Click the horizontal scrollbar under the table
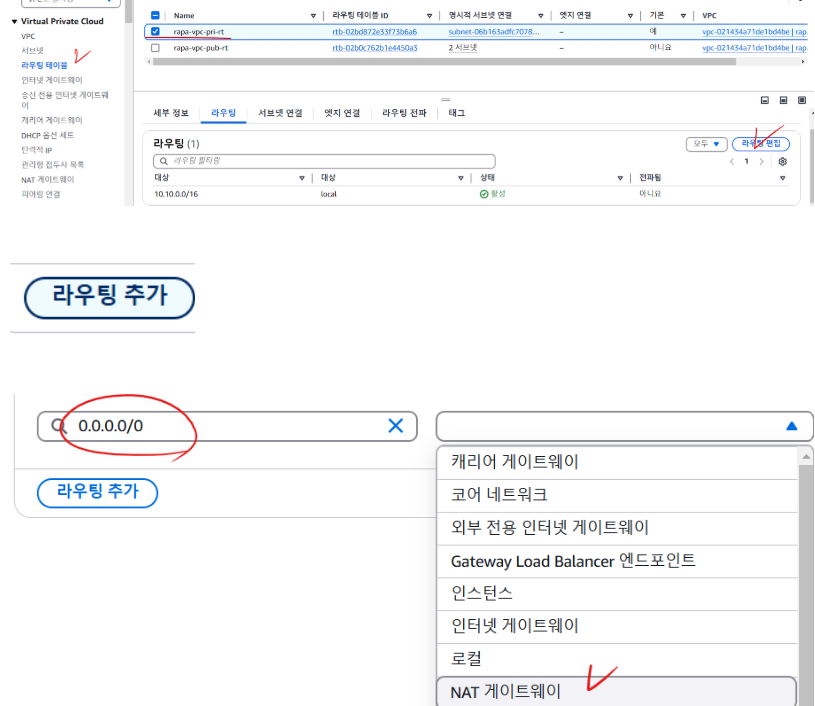 (x=444, y=62)
